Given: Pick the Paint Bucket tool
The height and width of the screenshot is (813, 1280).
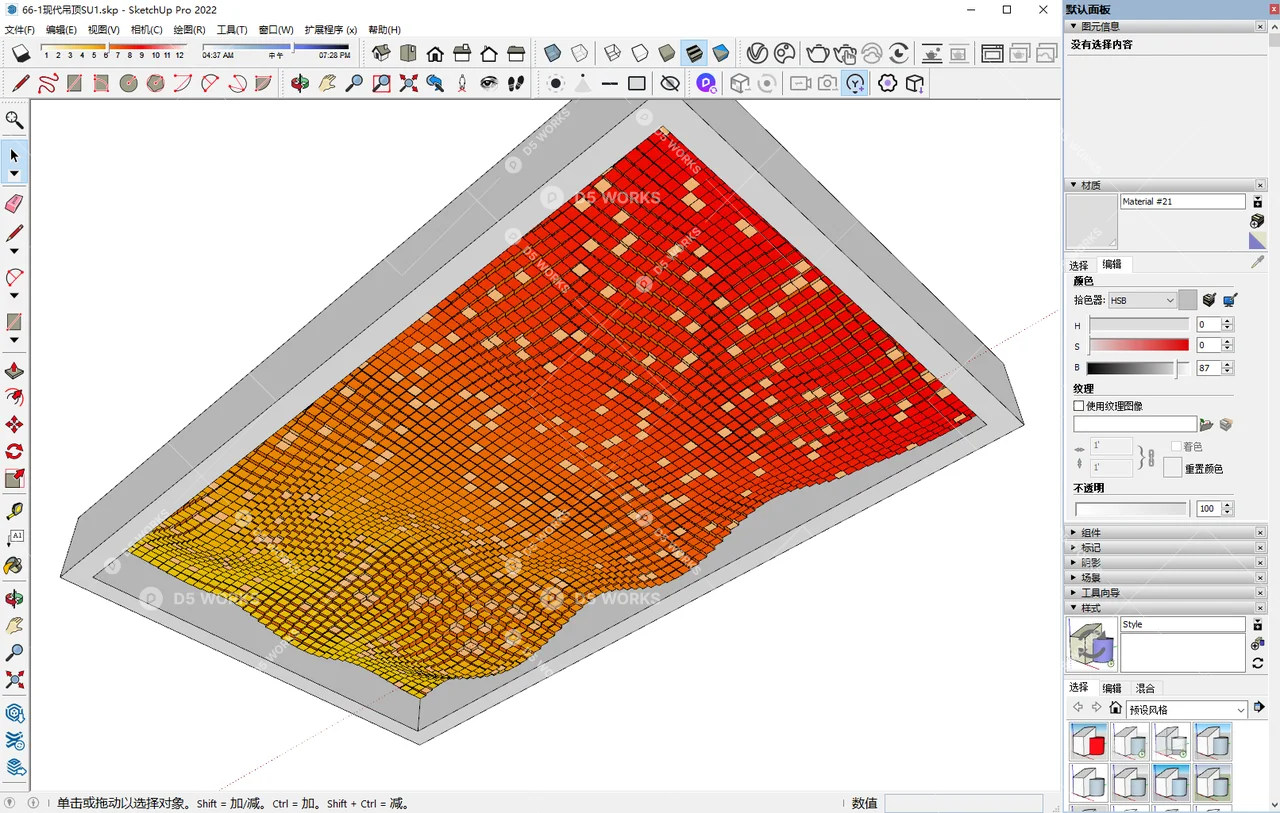Looking at the screenshot, I should point(14,566).
